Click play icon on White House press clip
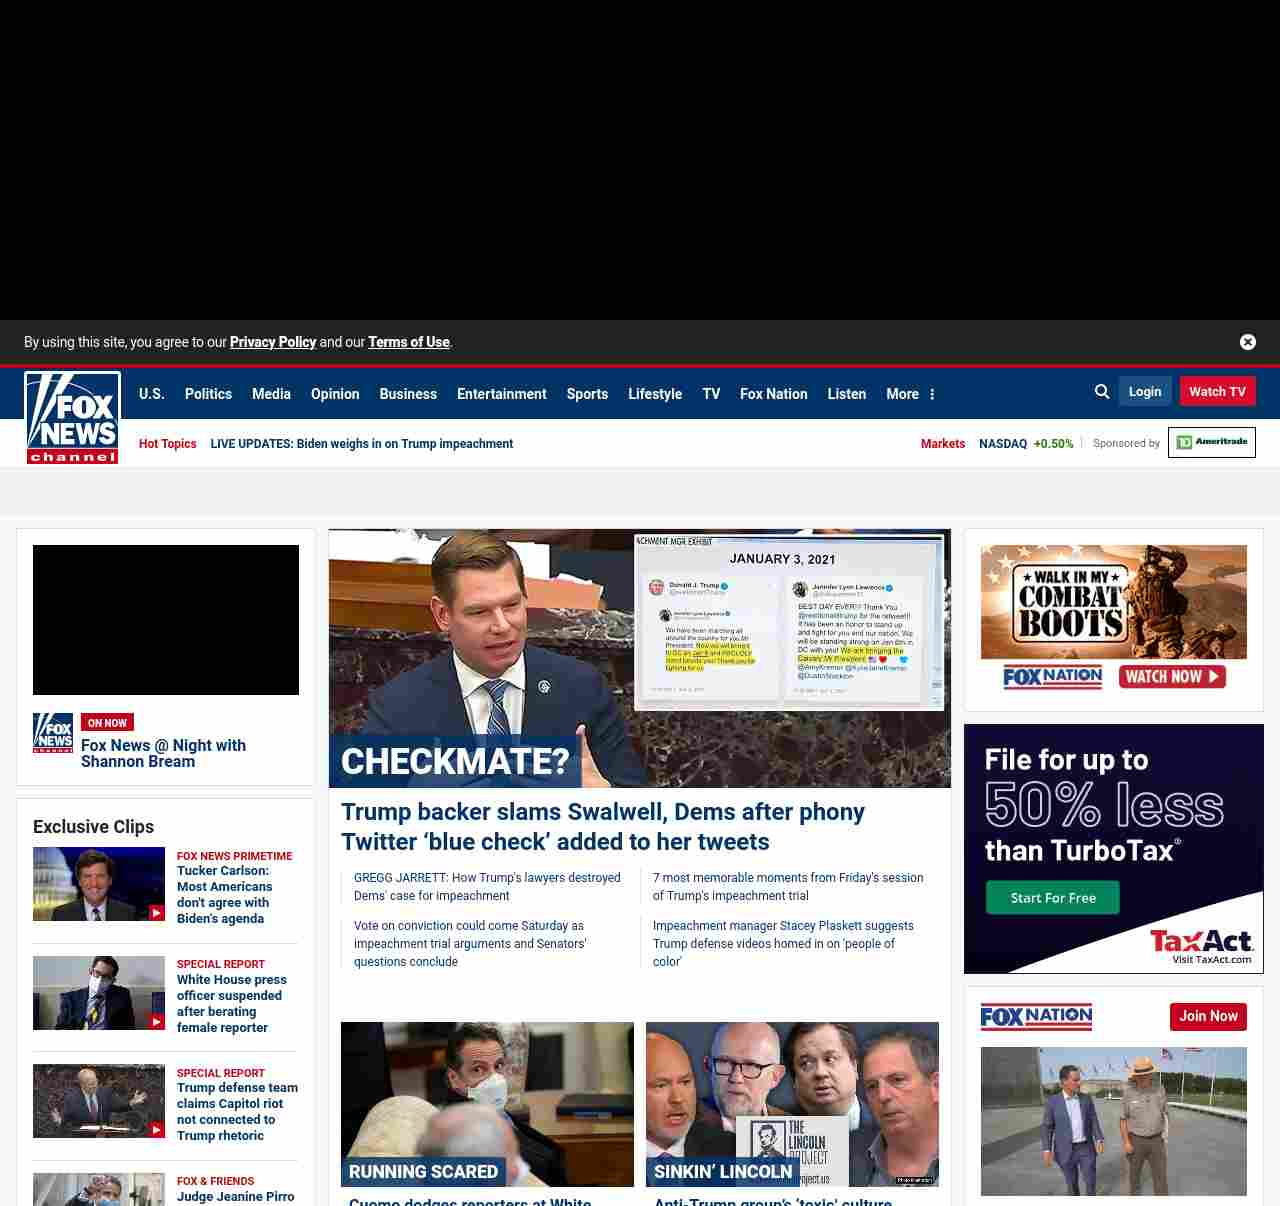Viewport: 1280px width, 1206px height. coord(156,1021)
